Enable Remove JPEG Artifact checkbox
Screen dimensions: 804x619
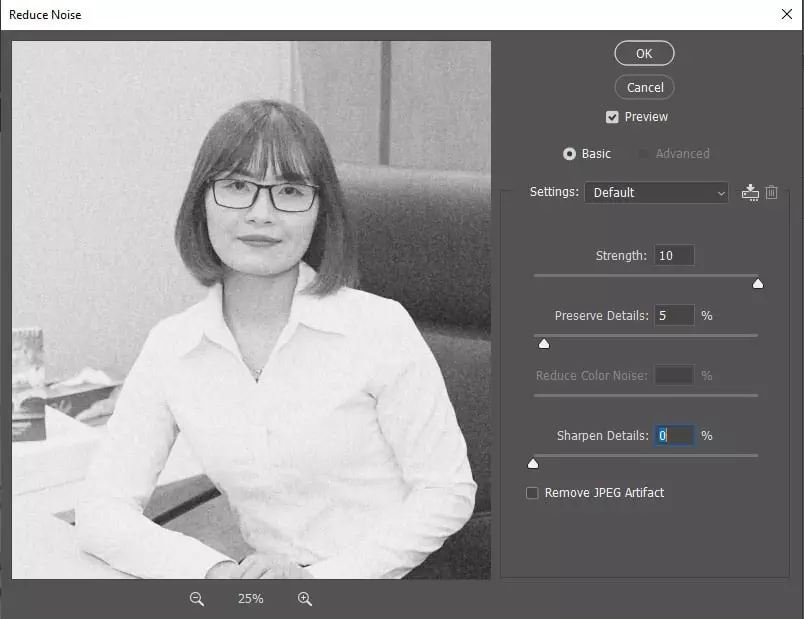click(533, 493)
